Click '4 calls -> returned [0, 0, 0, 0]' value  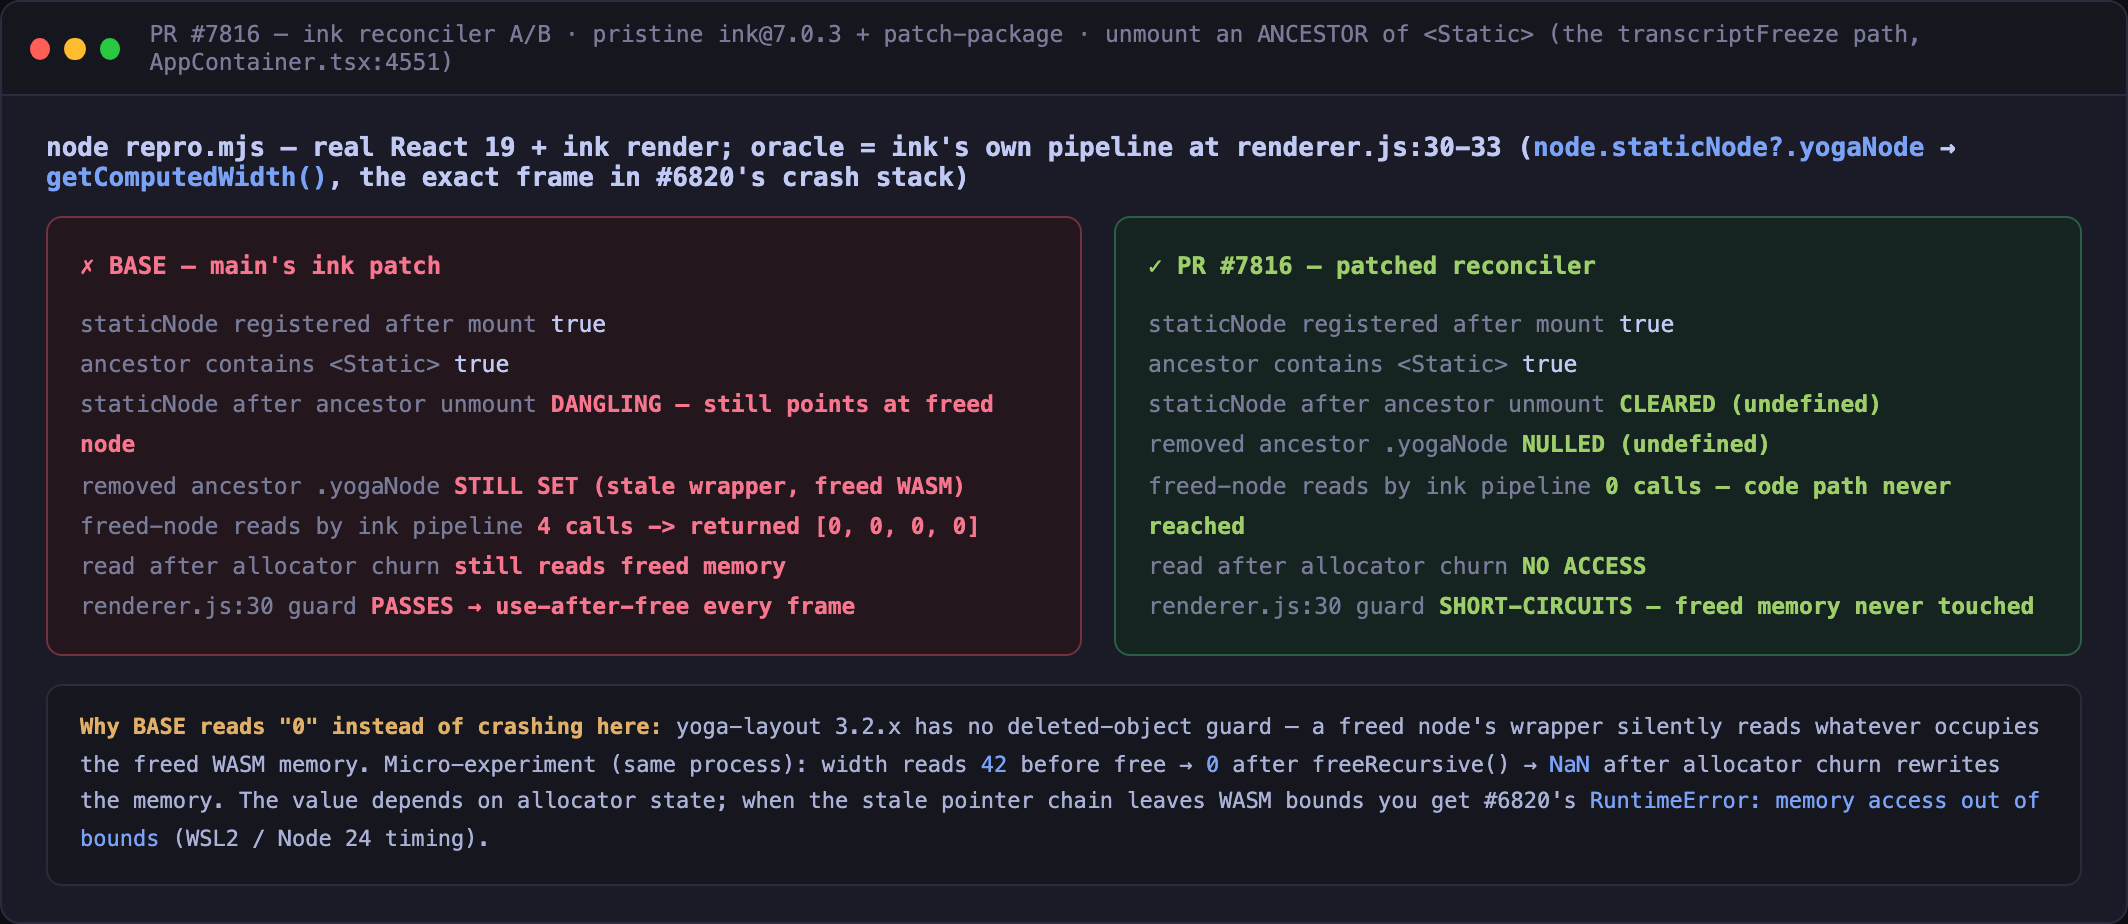[x=757, y=526]
